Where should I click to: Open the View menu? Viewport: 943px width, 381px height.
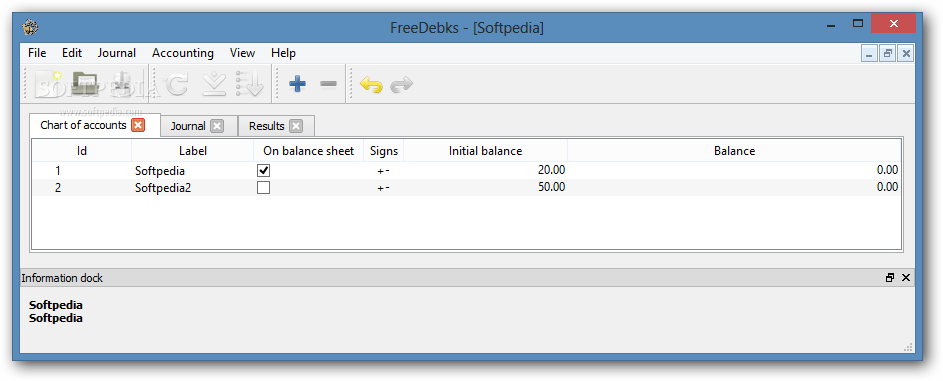[242, 53]
